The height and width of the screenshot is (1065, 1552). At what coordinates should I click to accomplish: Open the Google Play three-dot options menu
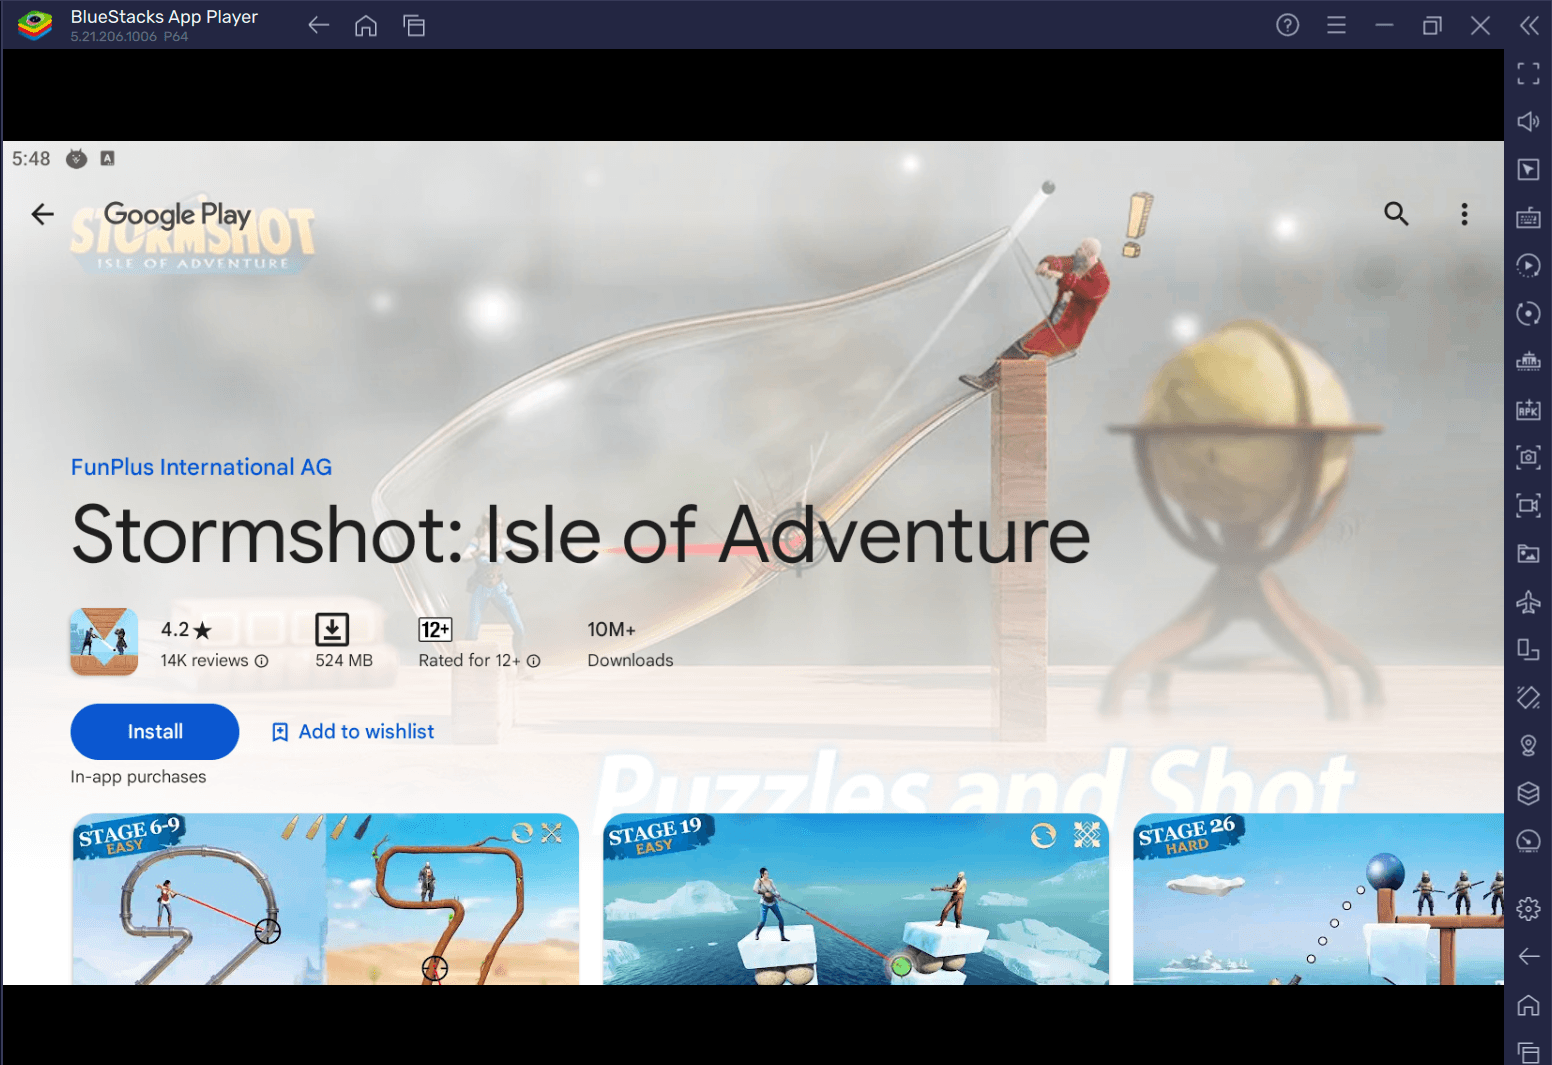[x=1464, y=213]
